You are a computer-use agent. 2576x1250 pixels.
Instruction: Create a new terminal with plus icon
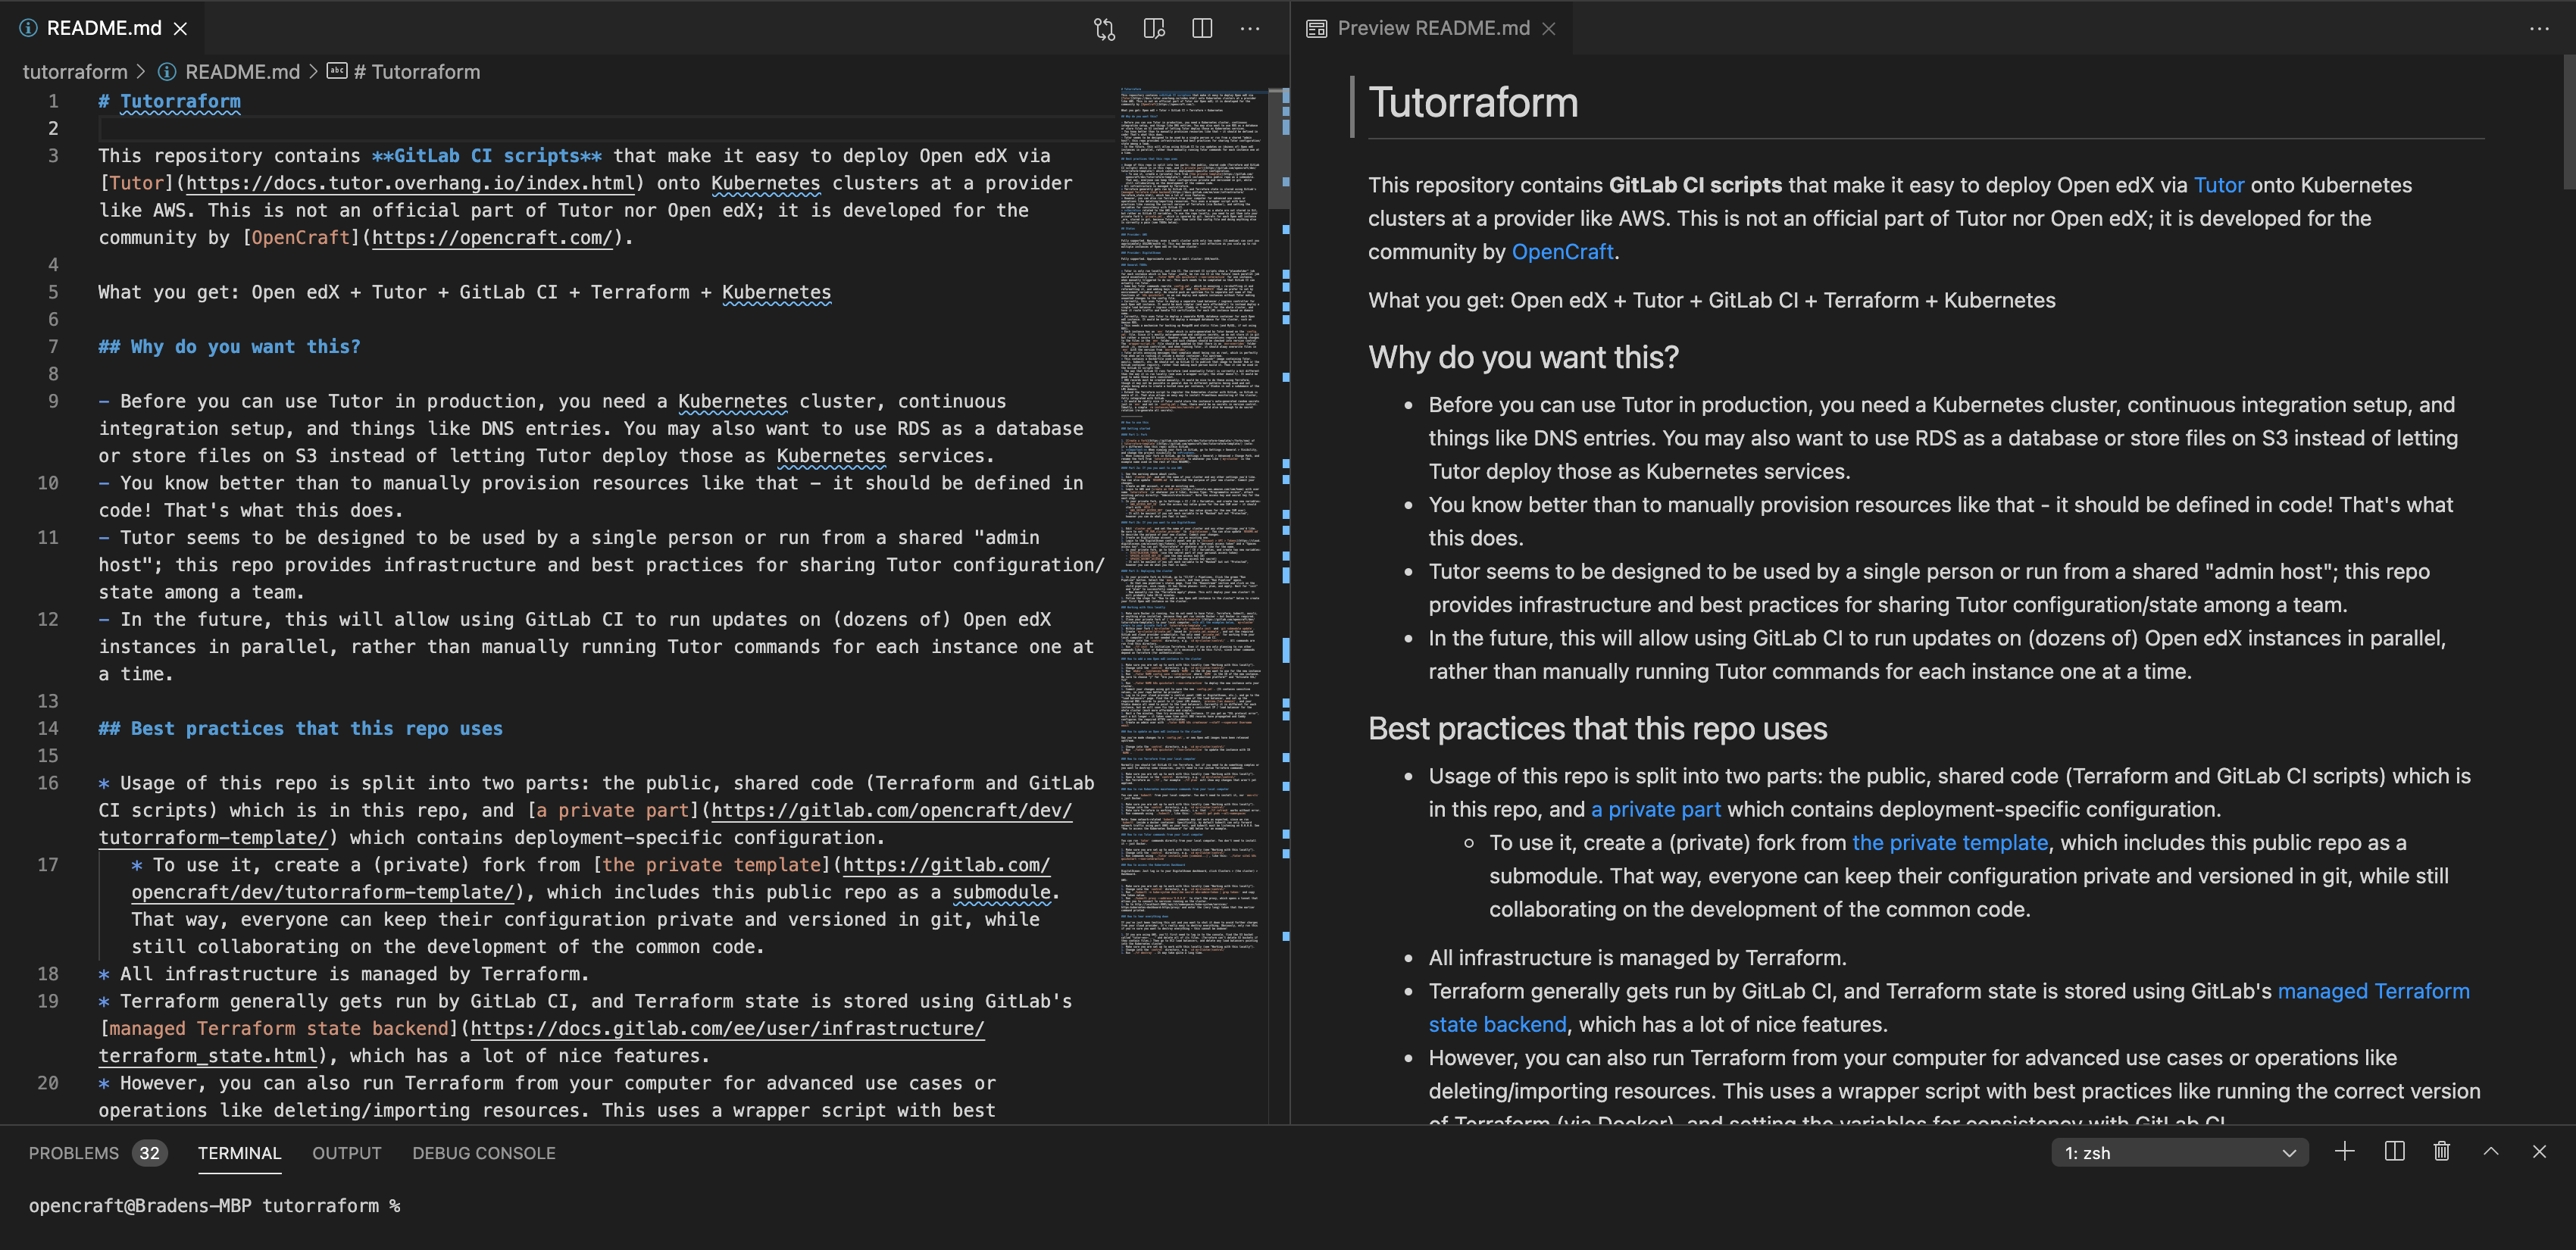point(2344,1151)
